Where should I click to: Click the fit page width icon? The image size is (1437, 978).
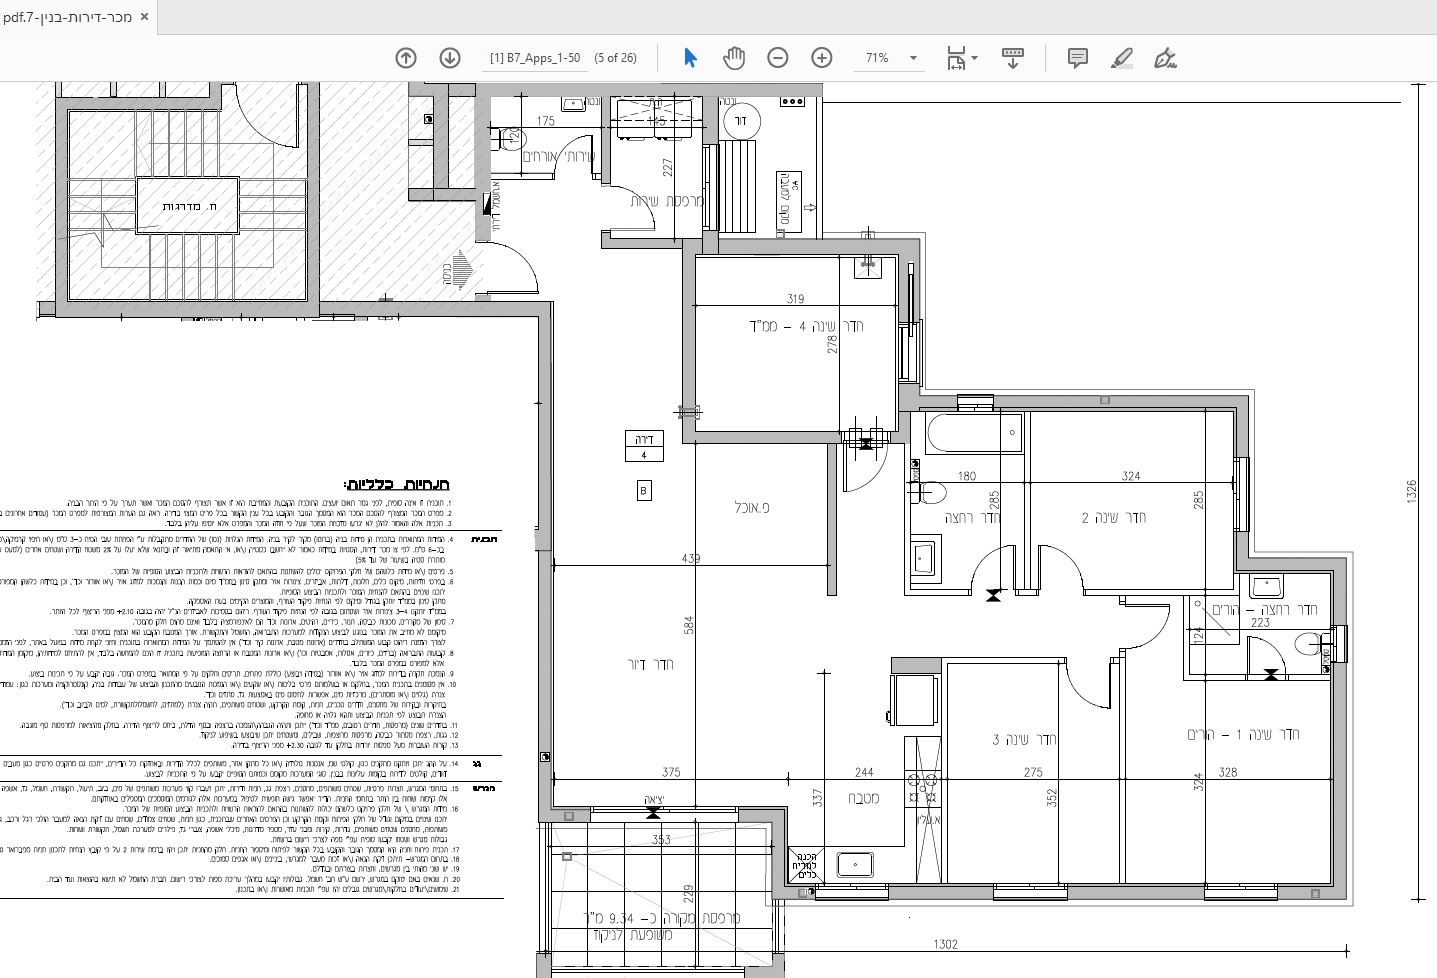(956, 58)
